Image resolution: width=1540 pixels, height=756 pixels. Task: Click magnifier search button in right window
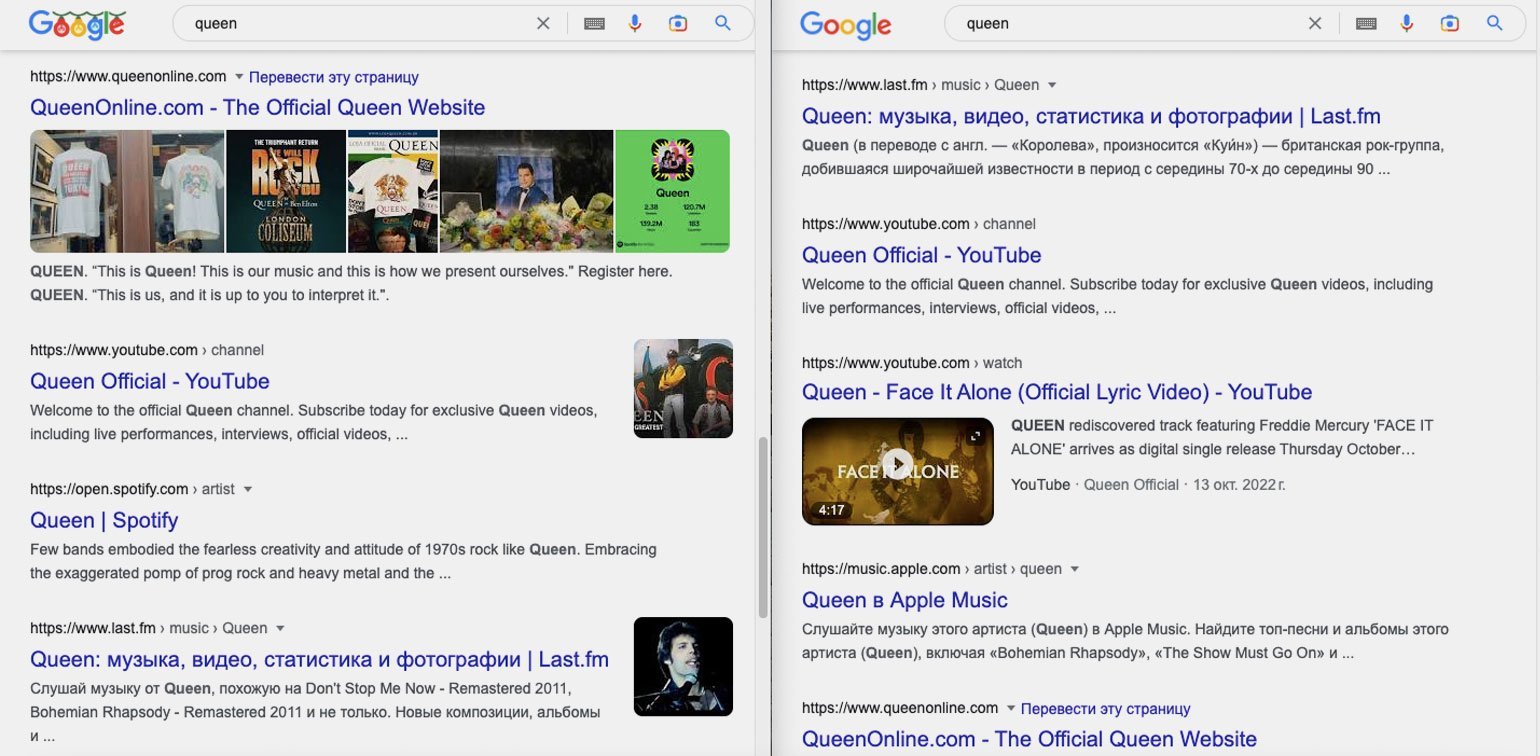[x=1495, y=23]
